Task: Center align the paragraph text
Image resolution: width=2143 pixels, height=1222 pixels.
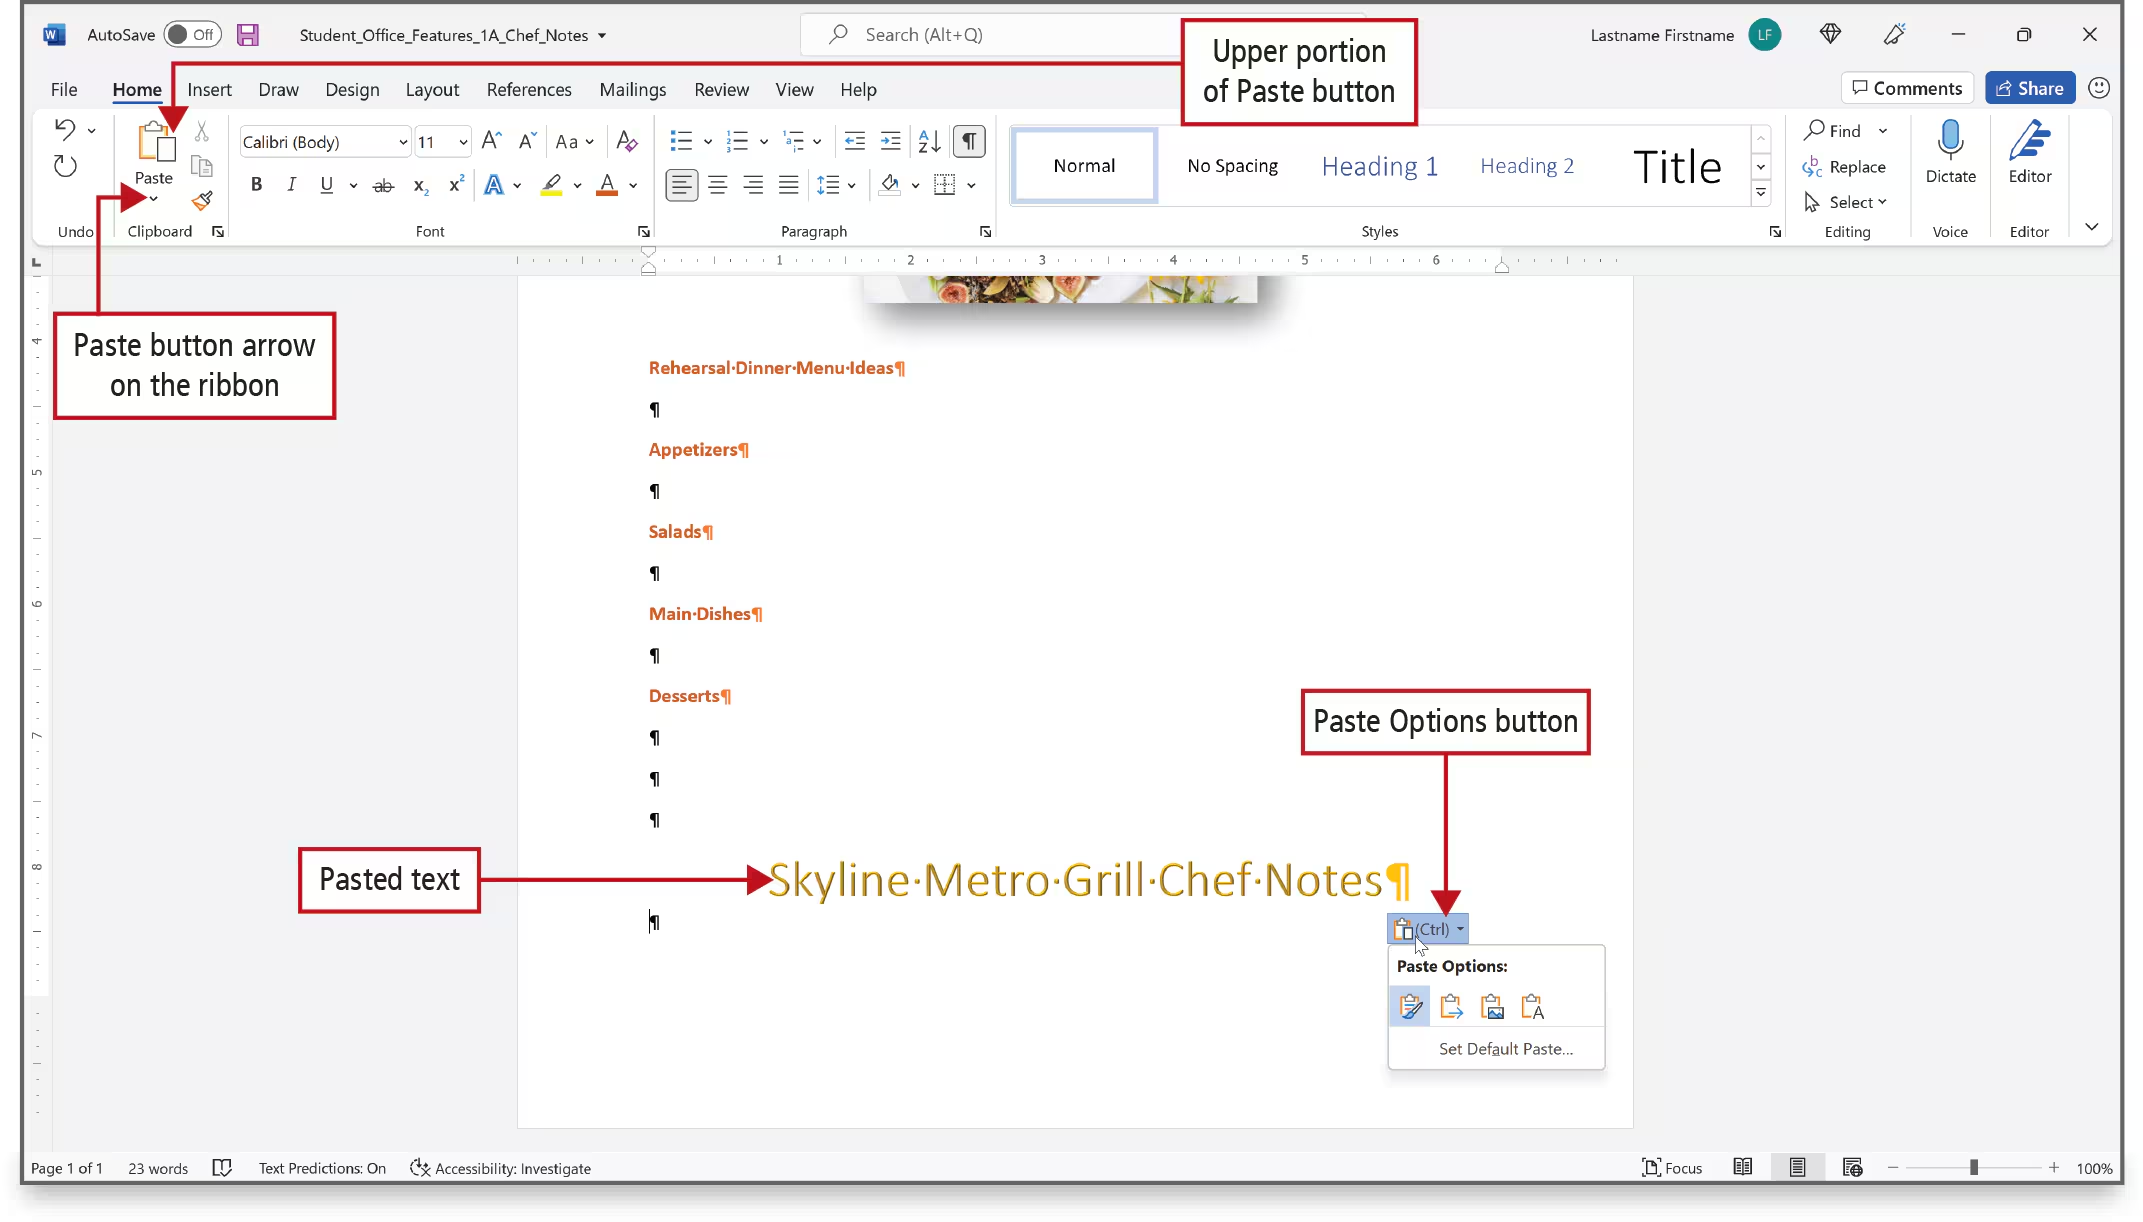Action: tap(717, 185)
